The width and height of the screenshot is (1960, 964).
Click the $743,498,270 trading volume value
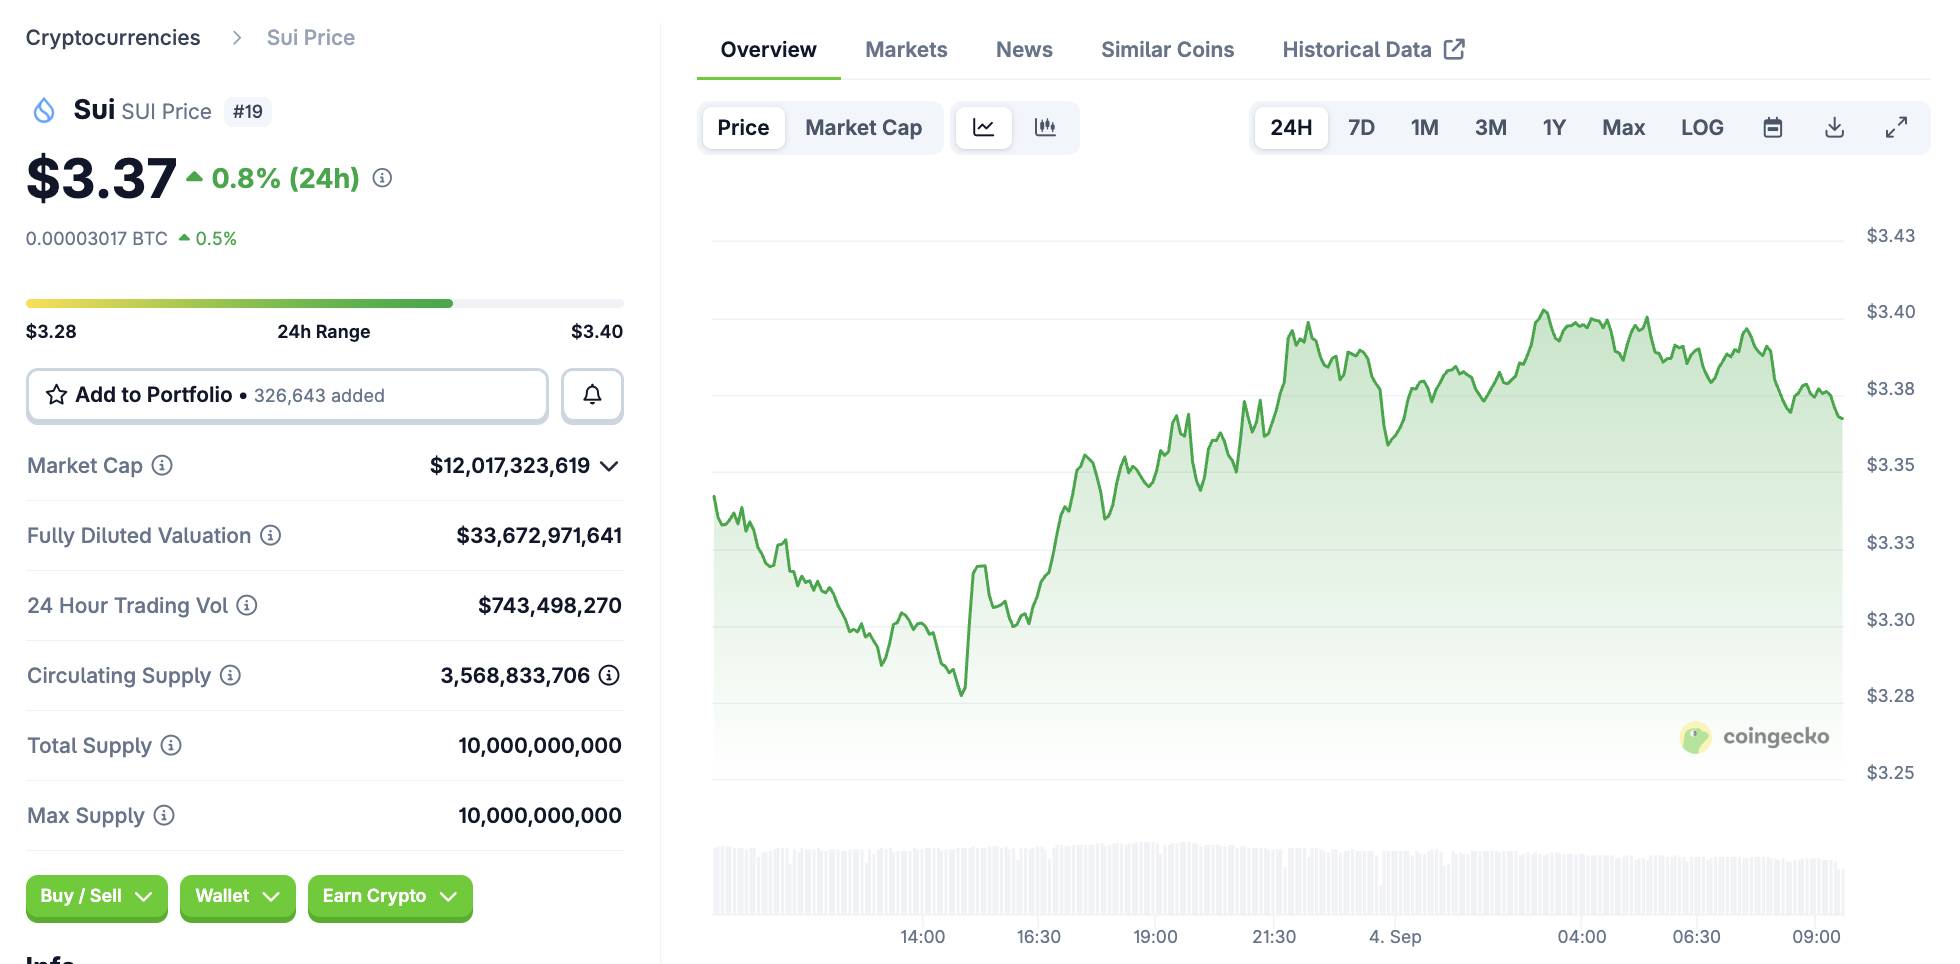[x=550, y=606]
